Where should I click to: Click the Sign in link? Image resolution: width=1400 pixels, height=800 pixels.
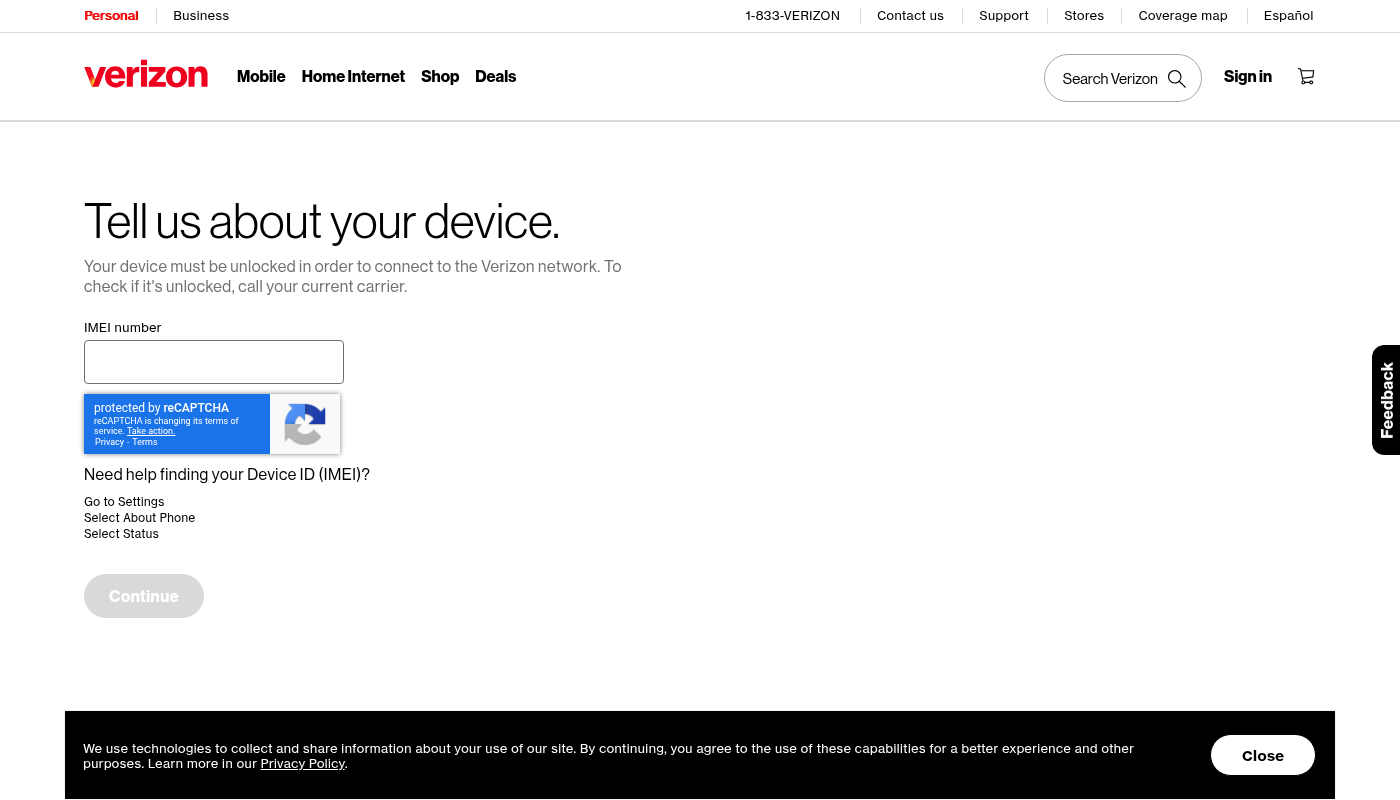[x=1247, y=76]
